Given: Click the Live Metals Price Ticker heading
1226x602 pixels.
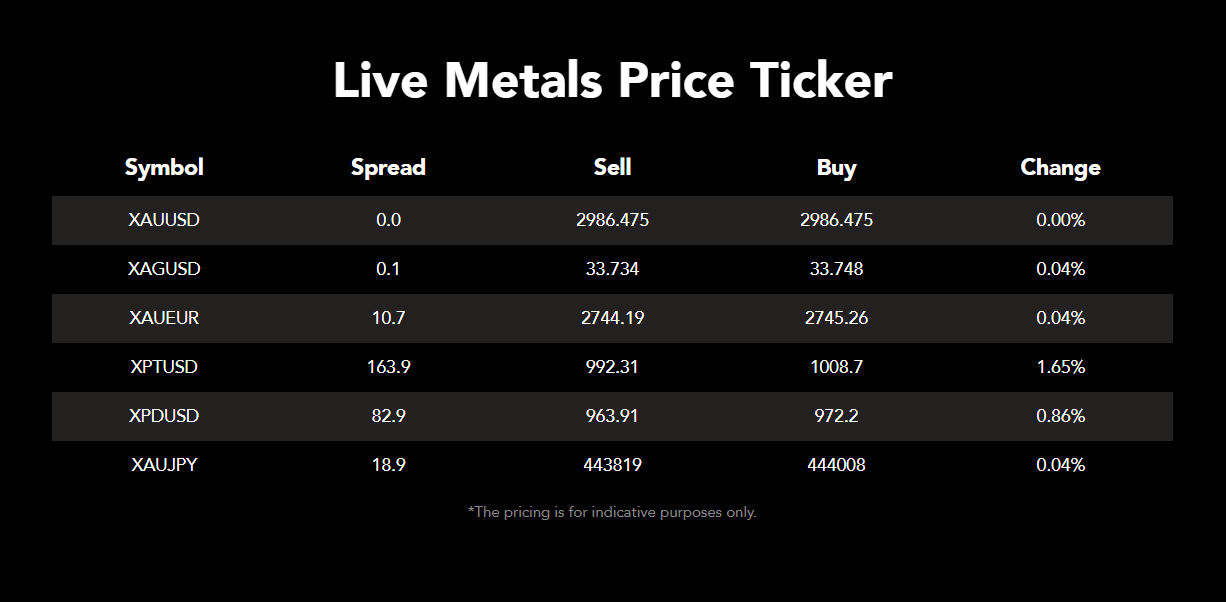Looking at the screenshot, I should tap(612, 81).
